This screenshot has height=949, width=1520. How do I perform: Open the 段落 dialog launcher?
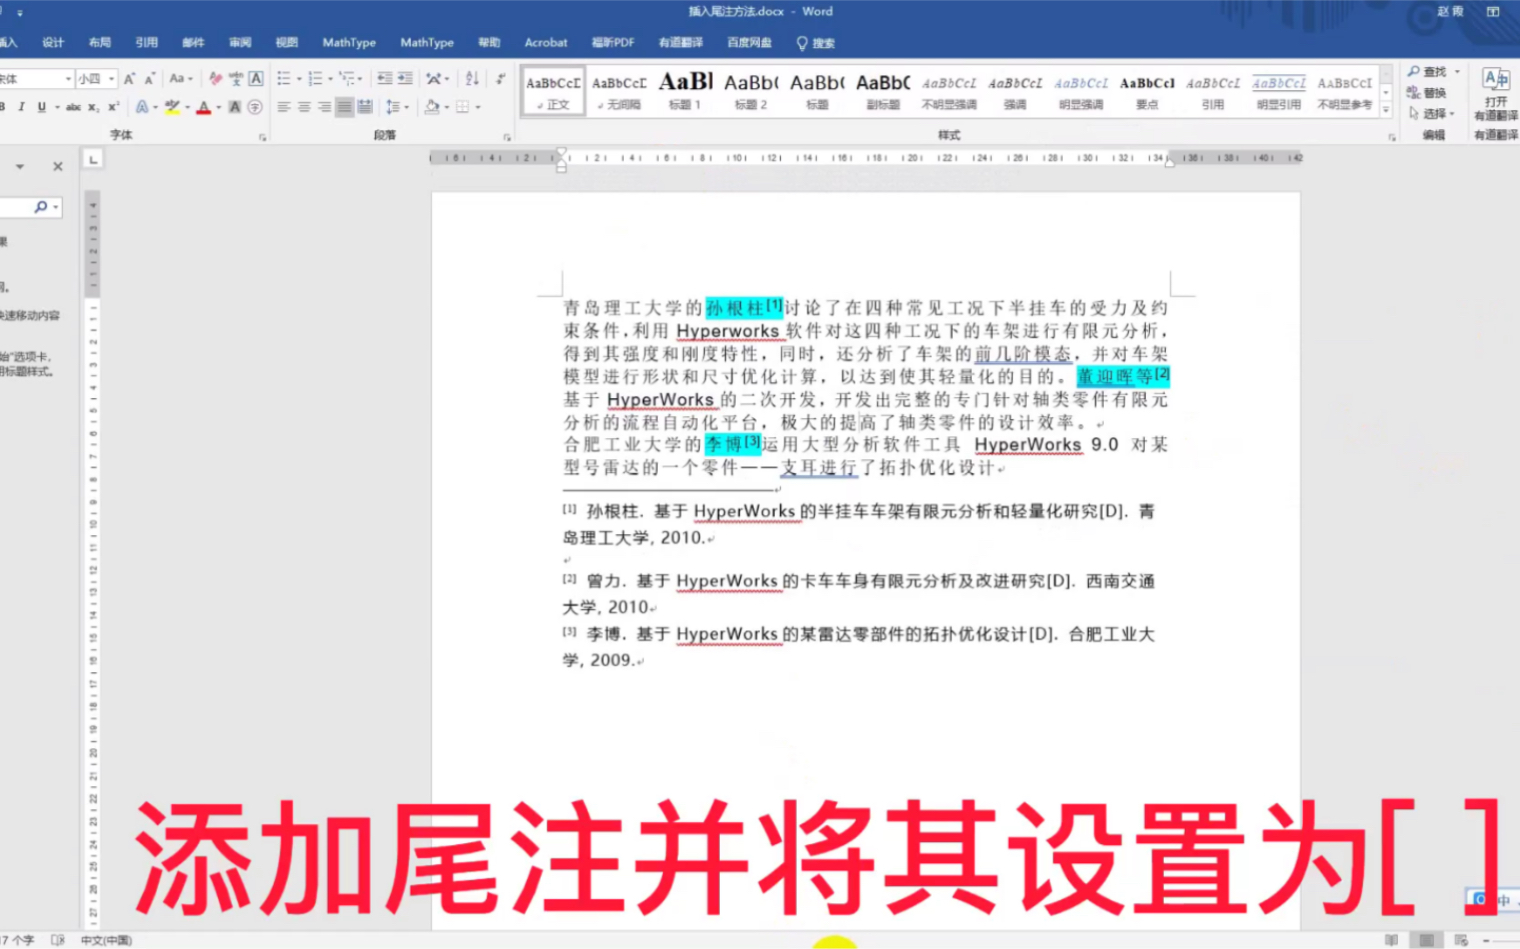(507, 137)
